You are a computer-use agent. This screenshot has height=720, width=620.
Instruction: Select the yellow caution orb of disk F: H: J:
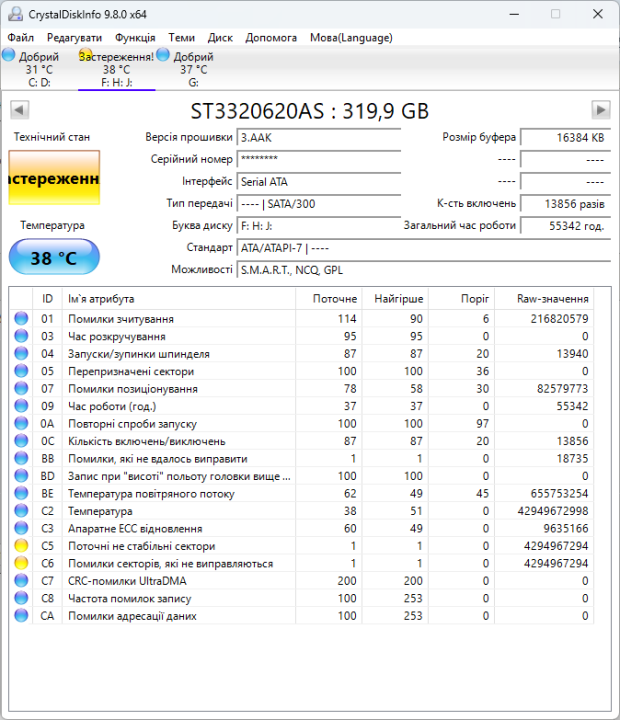85,55
